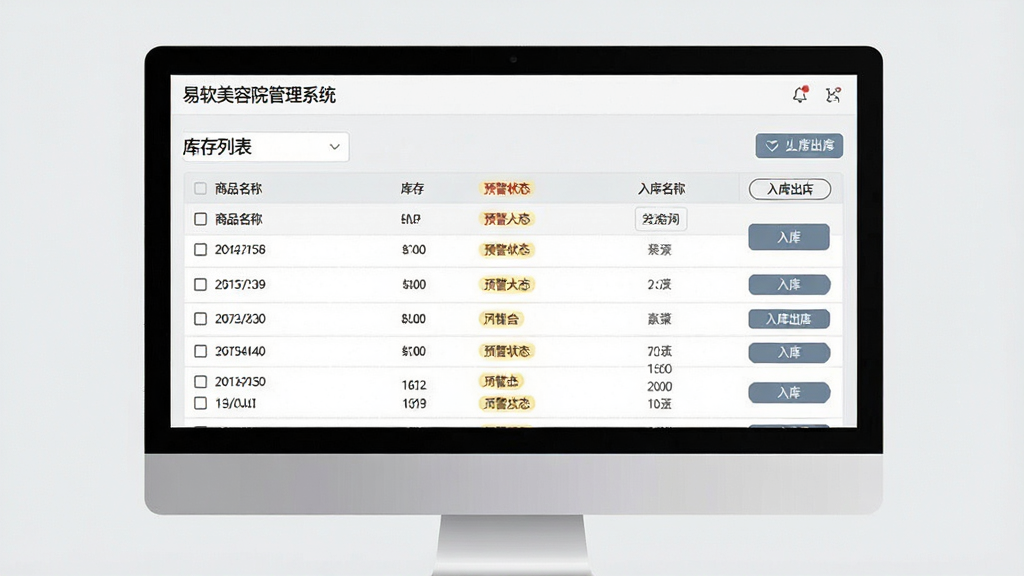The image size is (1024, 576).
Task: Click the product number 2073/230
Action: pyautogui.click(x=240, y=319)
